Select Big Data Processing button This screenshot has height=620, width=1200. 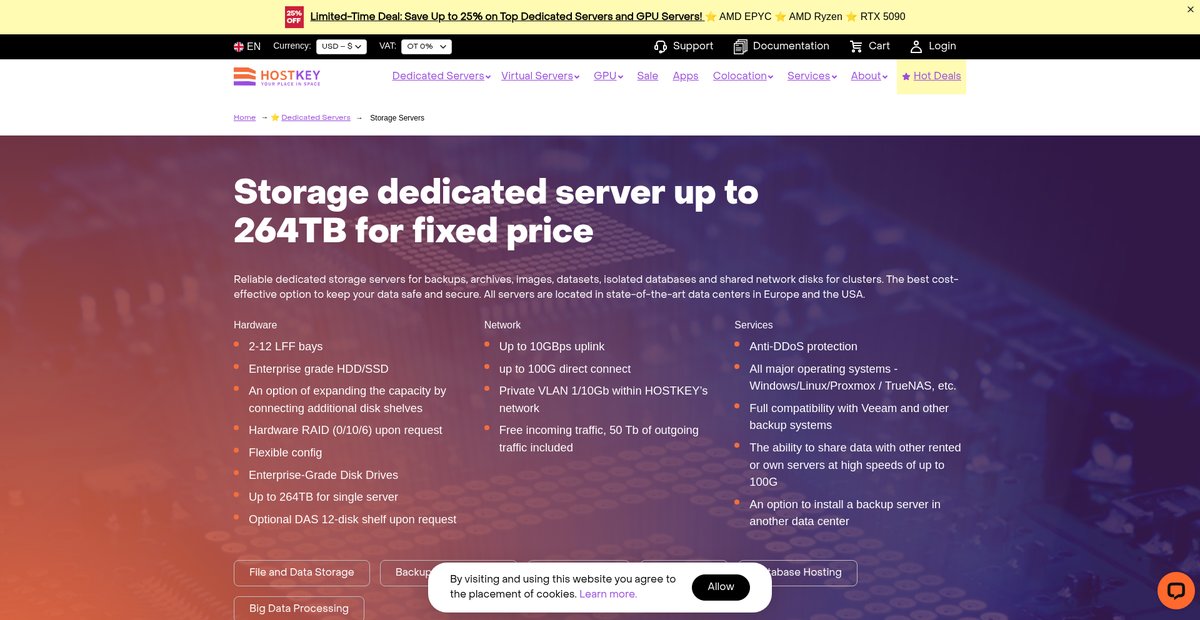coord(299,608)
